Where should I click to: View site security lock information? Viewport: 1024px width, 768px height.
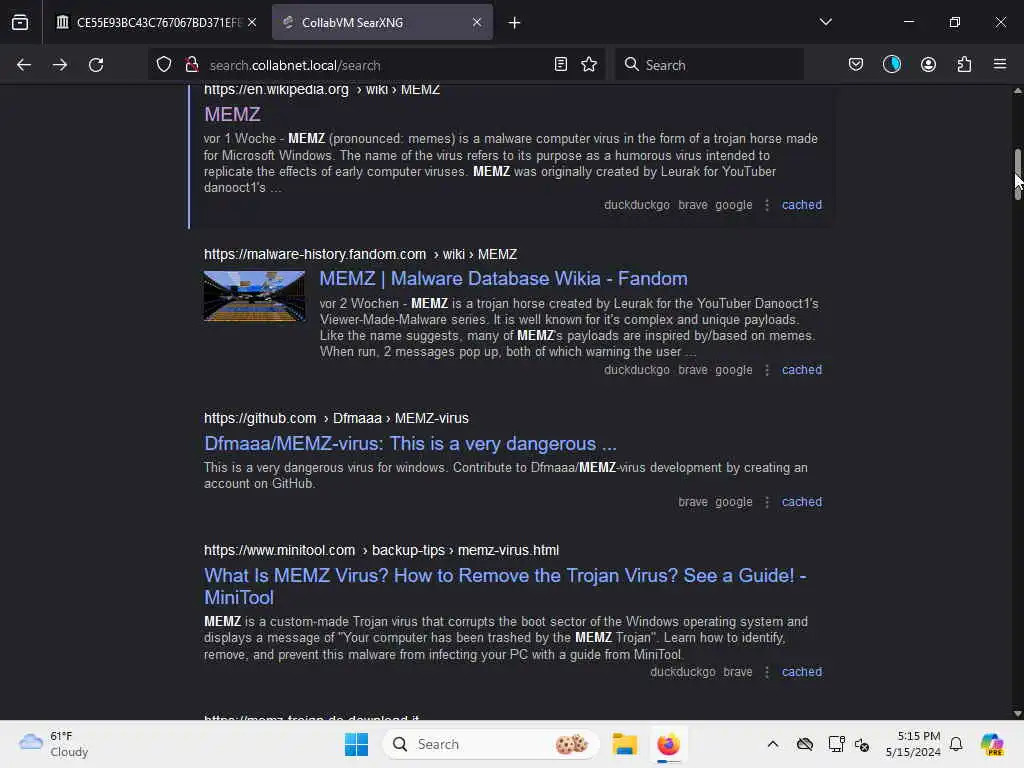pos(192,65)
